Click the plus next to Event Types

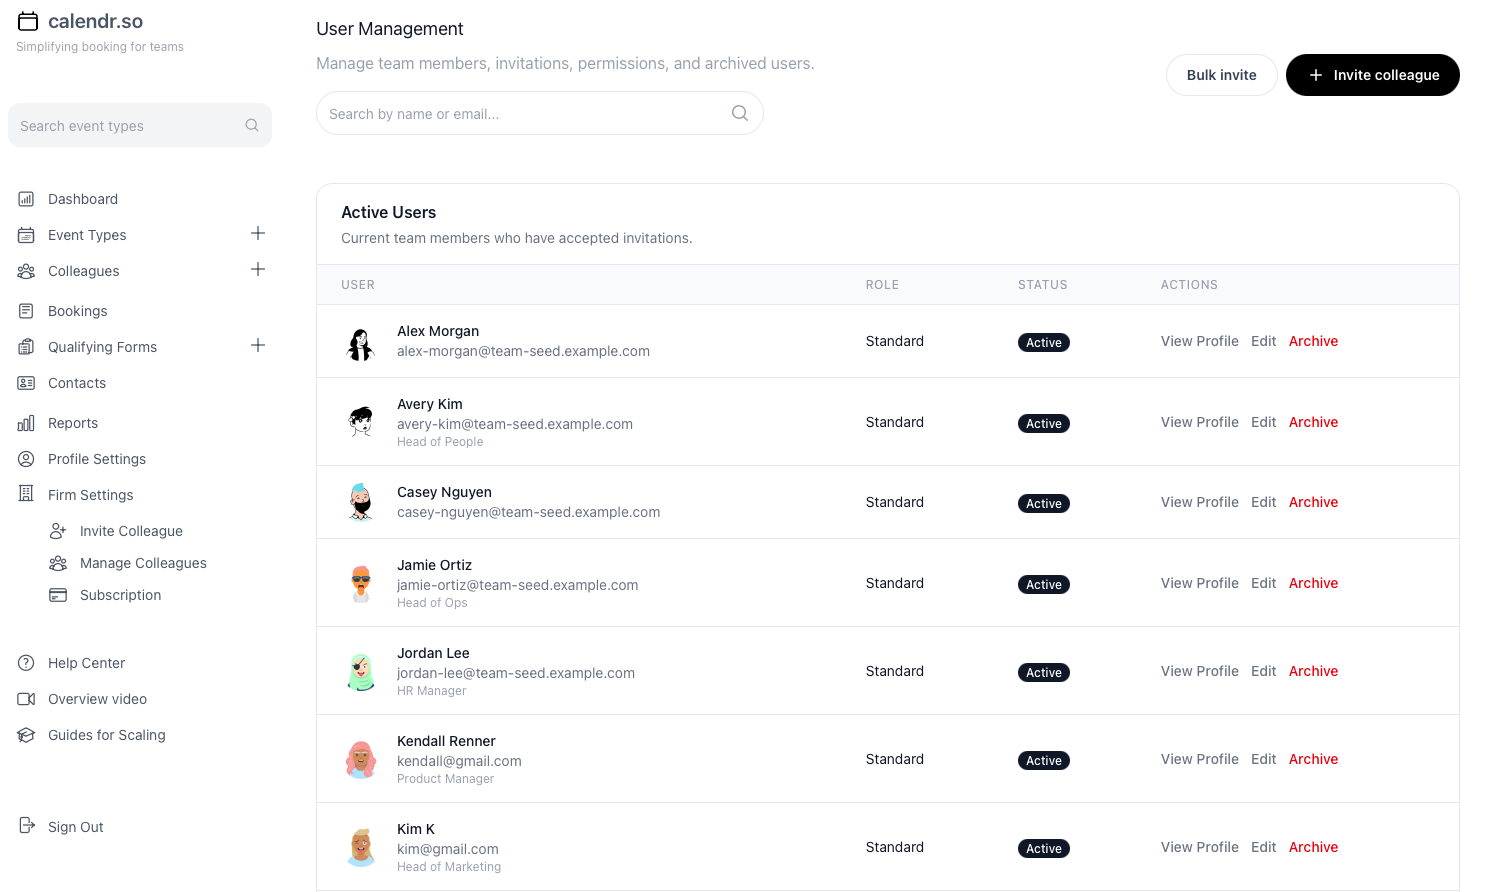pos(258,233)
